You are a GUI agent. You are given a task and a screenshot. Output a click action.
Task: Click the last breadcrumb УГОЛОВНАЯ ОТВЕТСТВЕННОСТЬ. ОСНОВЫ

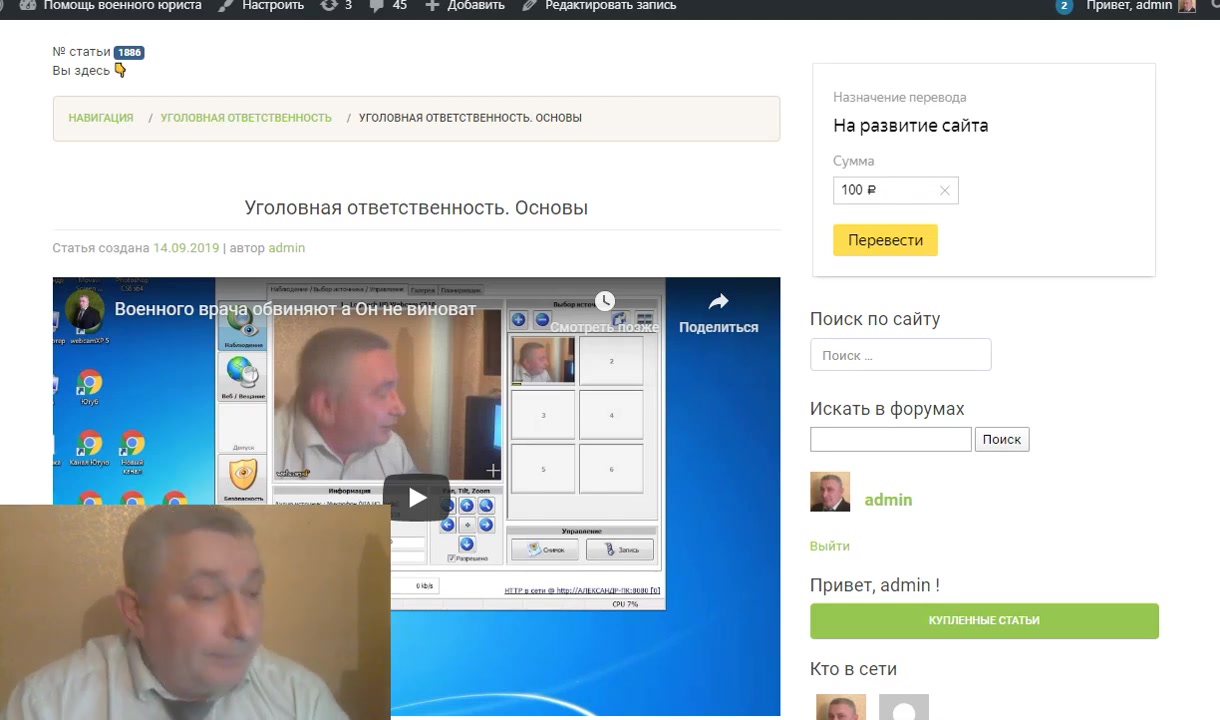tap(470, 118)
